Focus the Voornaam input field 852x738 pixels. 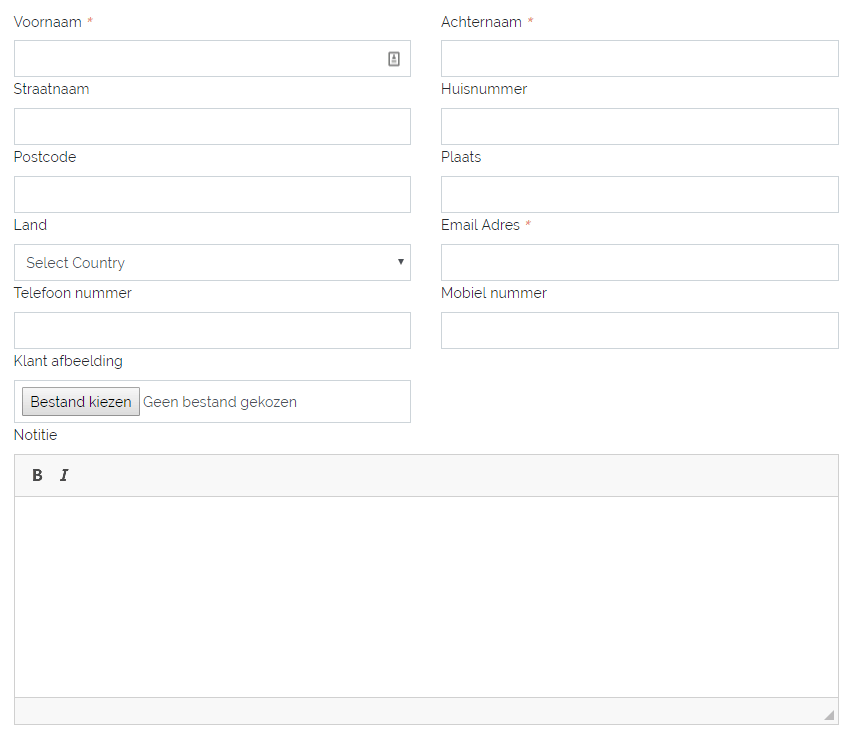[212, 59]
